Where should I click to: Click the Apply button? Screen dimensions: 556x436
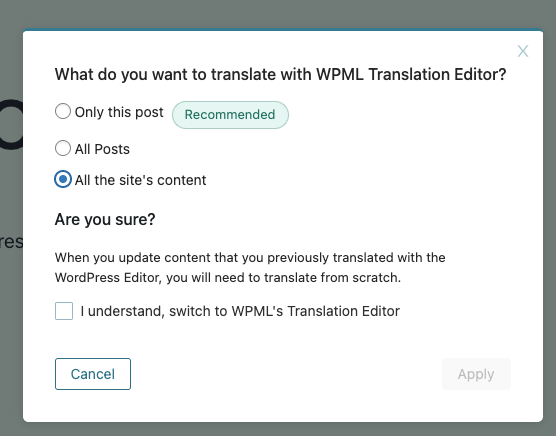pos(476,374)
